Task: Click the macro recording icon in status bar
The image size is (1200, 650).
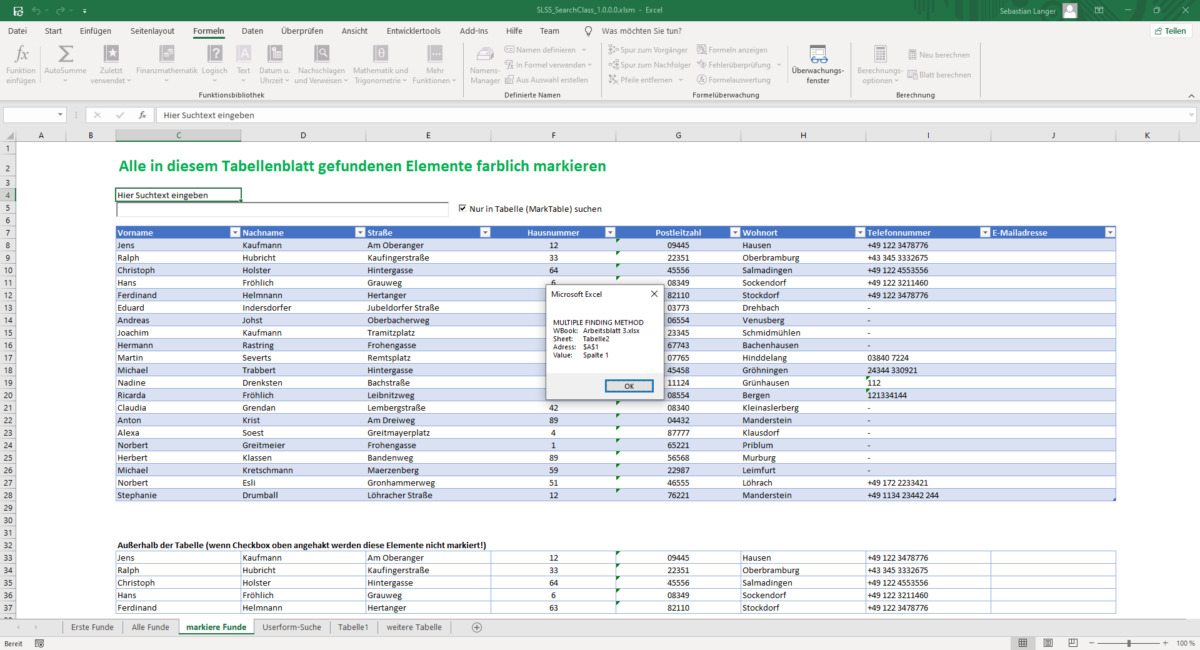Action: tap(39, 643)
